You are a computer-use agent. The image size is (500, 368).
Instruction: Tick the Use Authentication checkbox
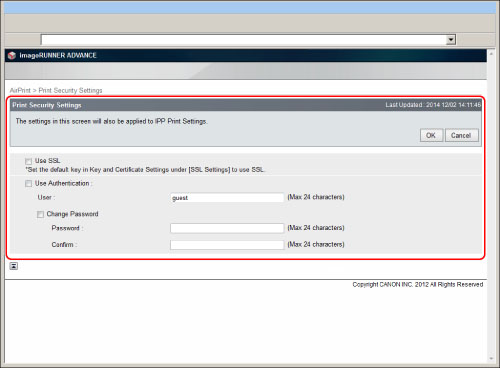[29, 184]
